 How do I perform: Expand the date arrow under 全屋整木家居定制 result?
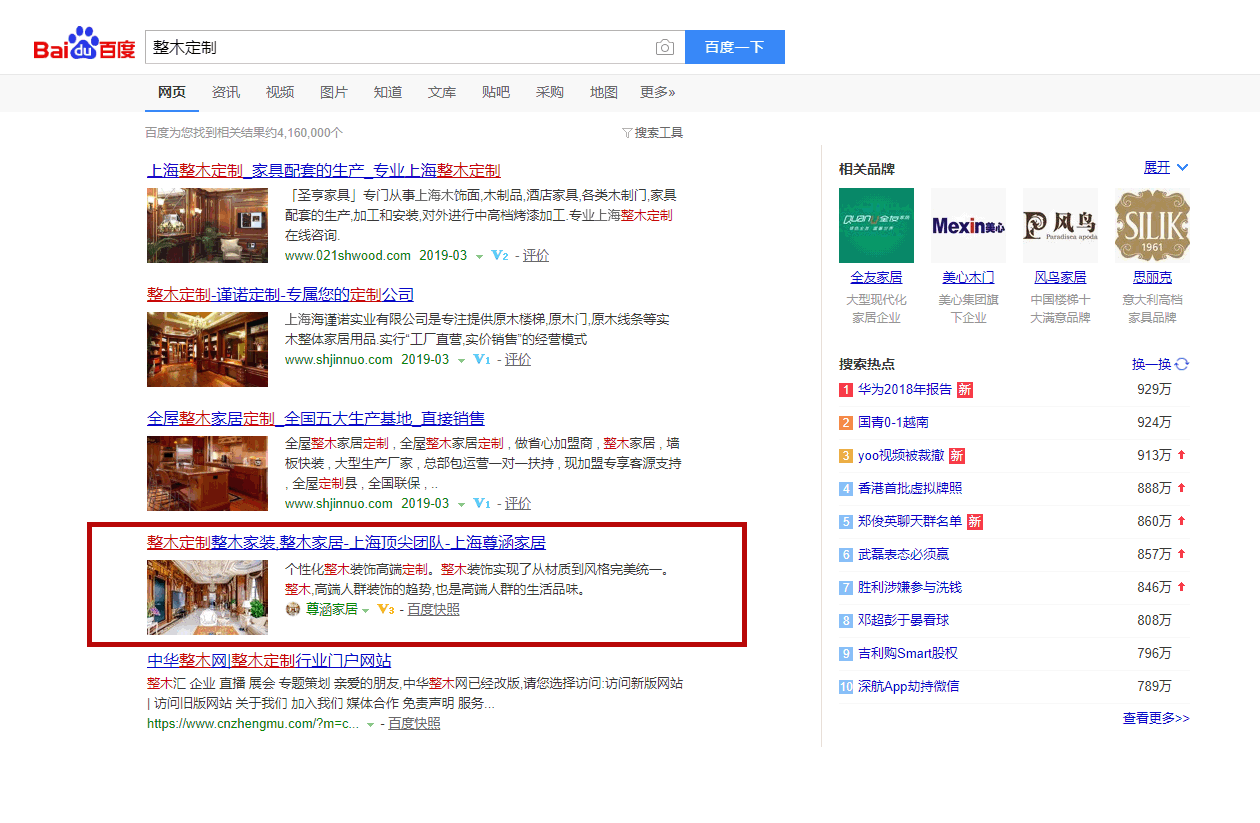(x=461, y=504)
